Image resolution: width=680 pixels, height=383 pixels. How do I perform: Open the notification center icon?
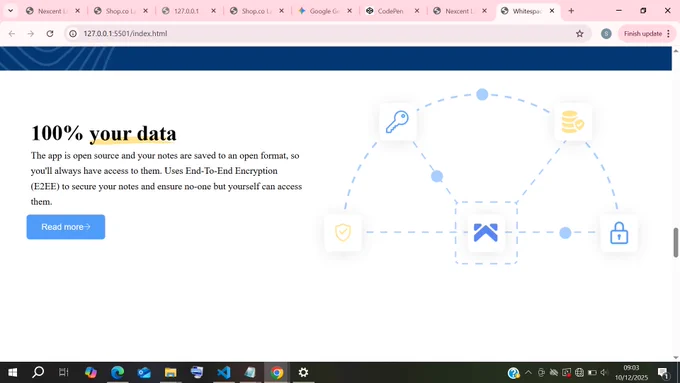coord(664,372)
